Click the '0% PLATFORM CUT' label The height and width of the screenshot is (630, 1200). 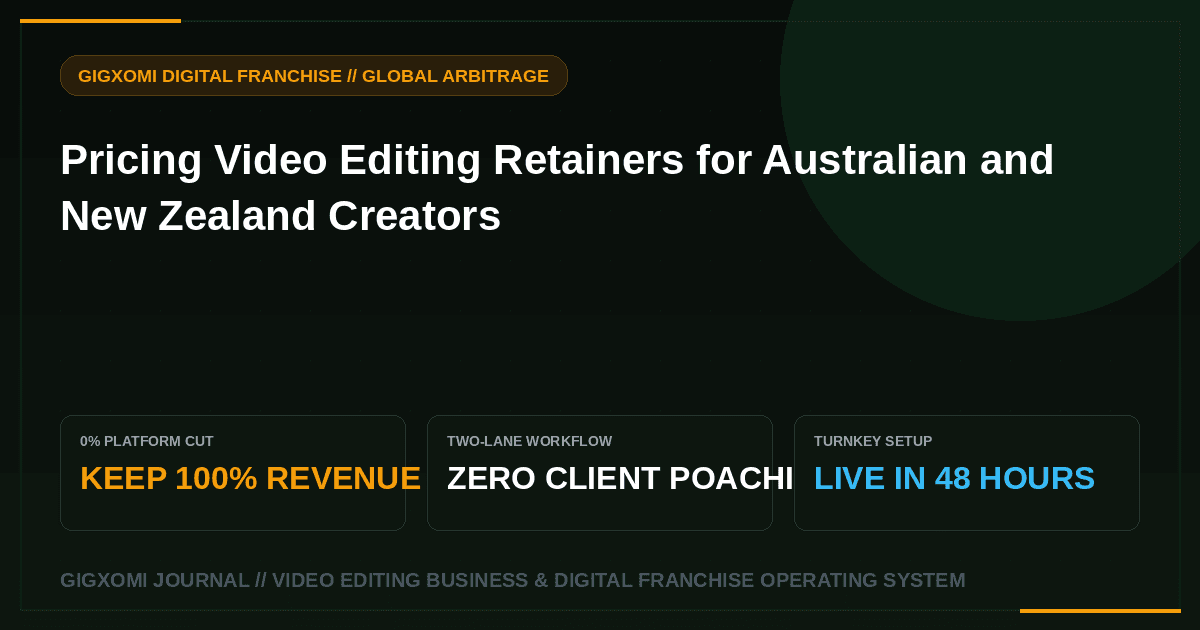tap(146, 441)
